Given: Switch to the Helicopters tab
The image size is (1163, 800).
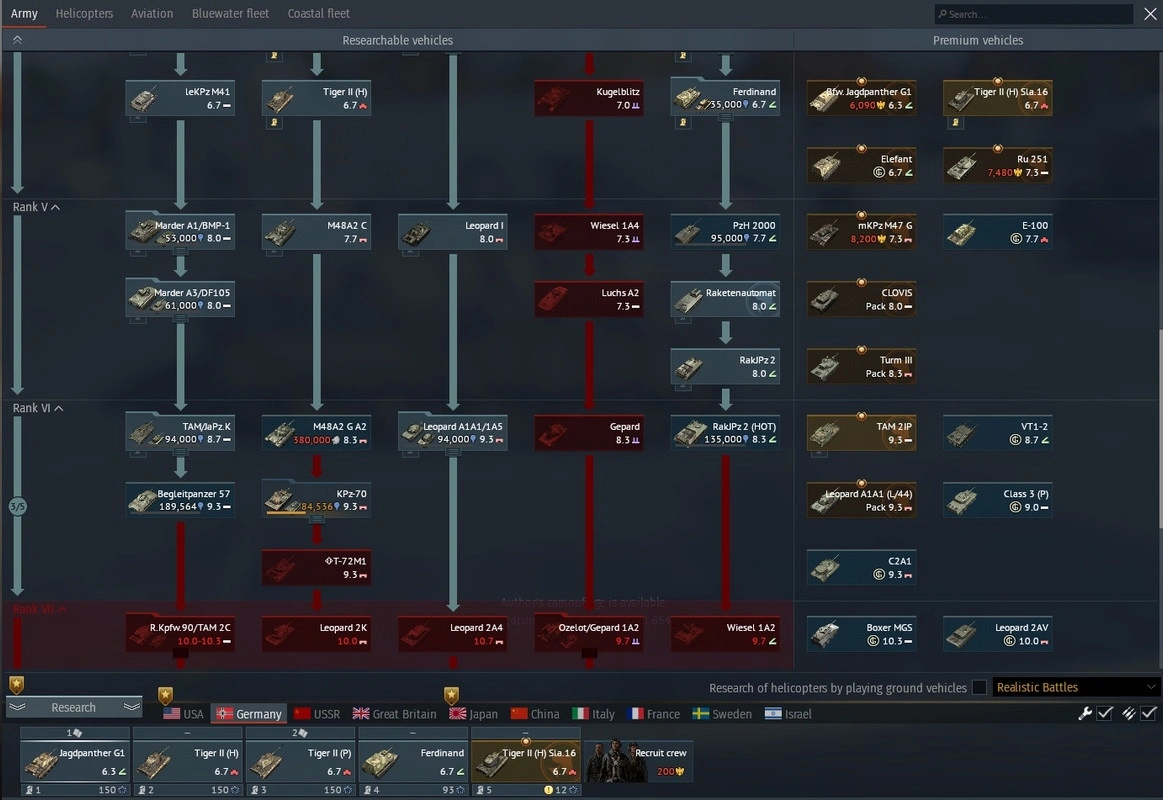Looking at the screenshot, I should point(84,14).
